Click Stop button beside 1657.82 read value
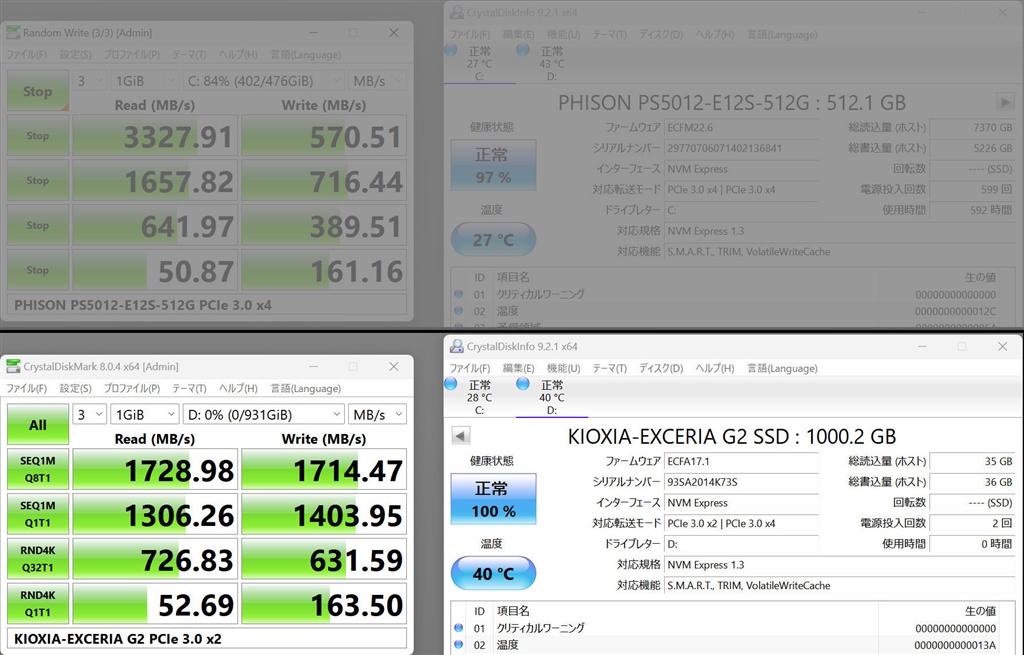The width and height of the screenshot is (1024, 655). tap(38, 180)
